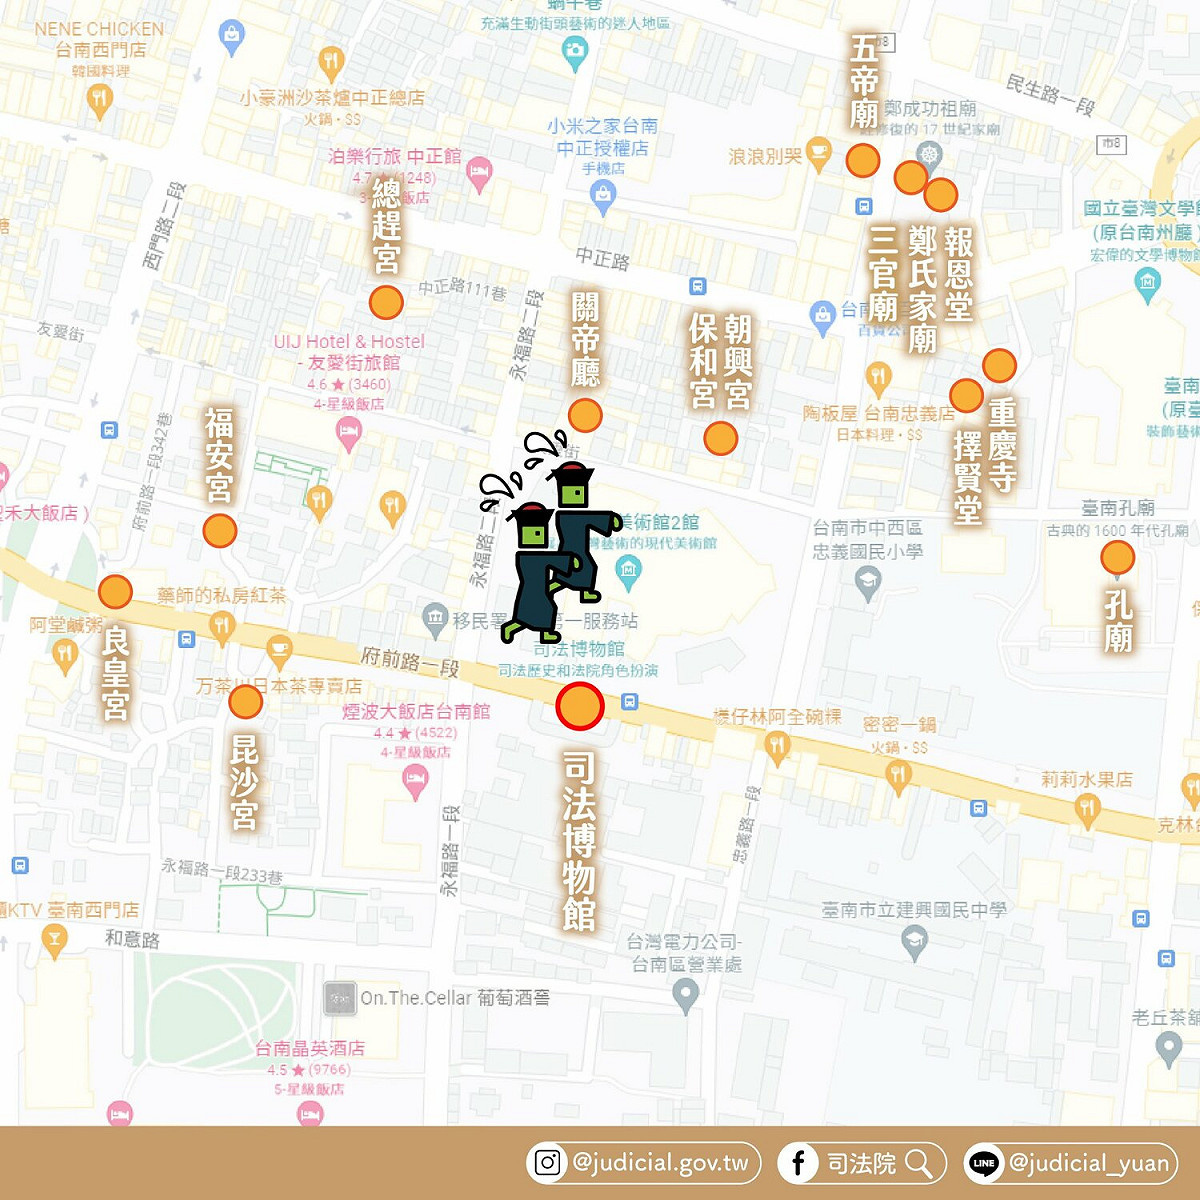The height and width of the screenshot is (1200, 1200).
Task: Click the 司法院 Facebook search label
Action: coord(861,1163)
